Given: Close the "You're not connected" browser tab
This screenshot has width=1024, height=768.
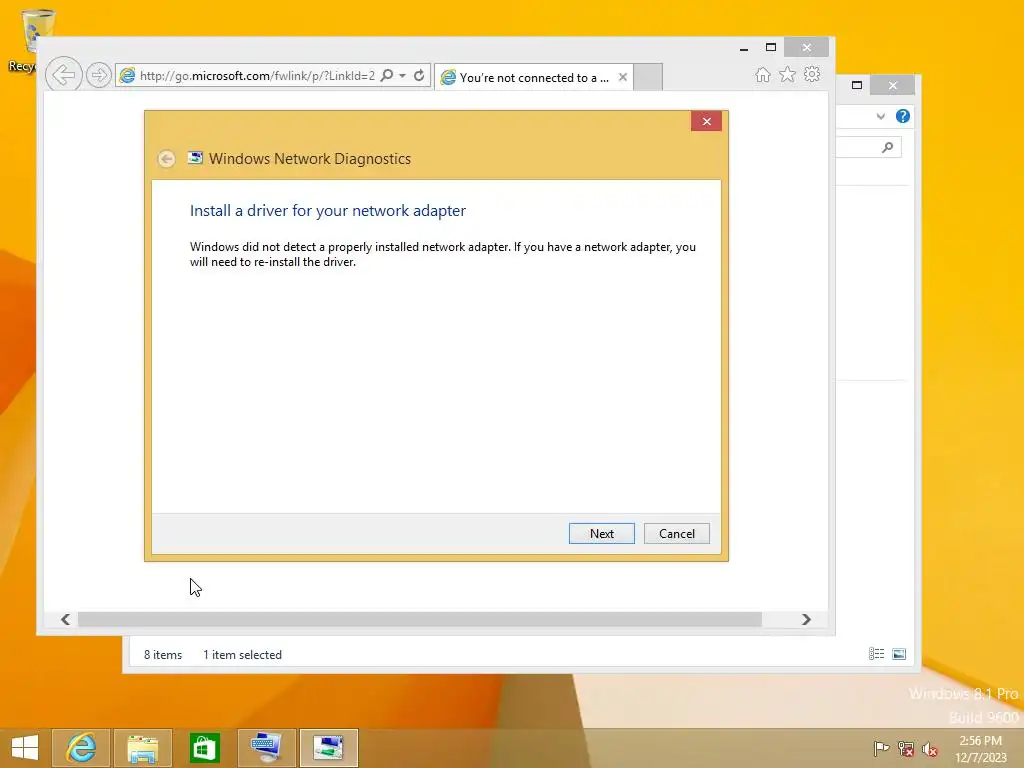Looking at the screenshot, I should [623, 77].
